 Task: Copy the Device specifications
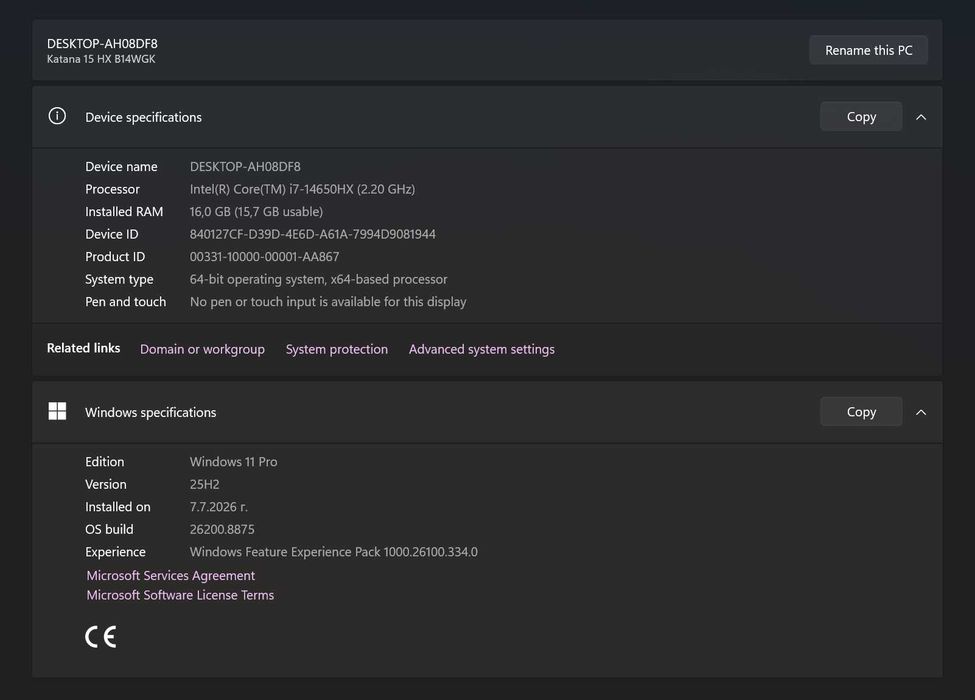(x=861, y=117)
